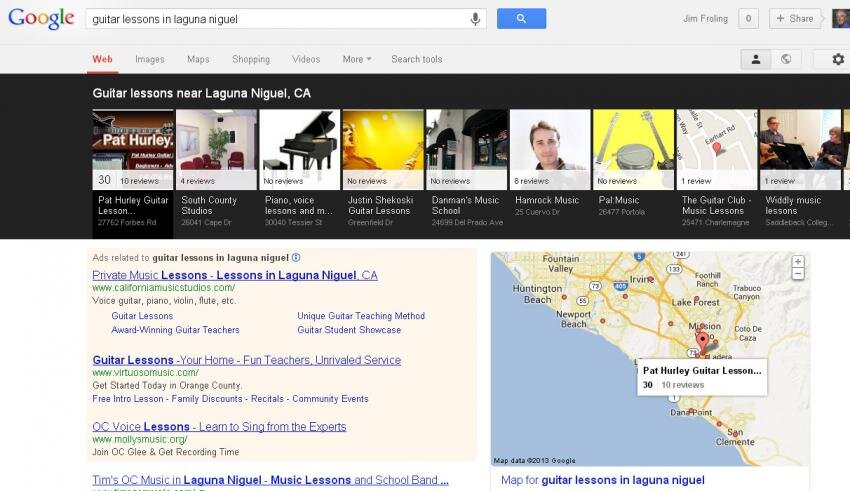Switch to Maps tab
The width and height of the screenshot is (850, 491).
click(198, 59)
